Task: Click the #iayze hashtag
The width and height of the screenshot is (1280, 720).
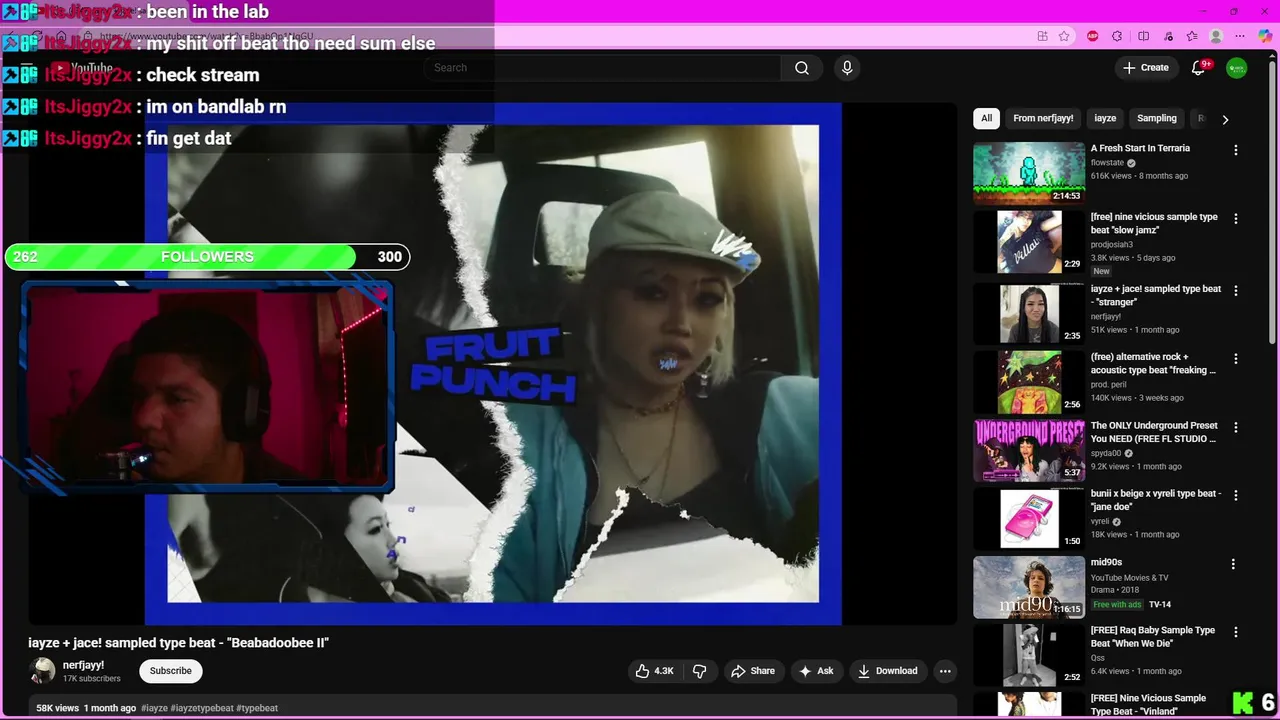Action: click(154, 708)
